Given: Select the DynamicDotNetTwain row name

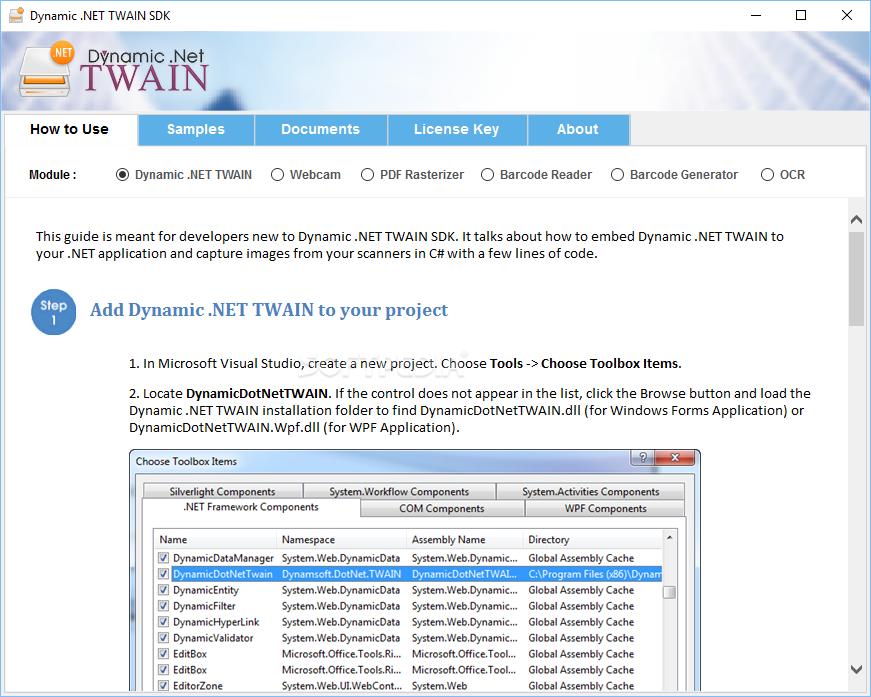Looking at the screenshot, I should tap(223, 574).
